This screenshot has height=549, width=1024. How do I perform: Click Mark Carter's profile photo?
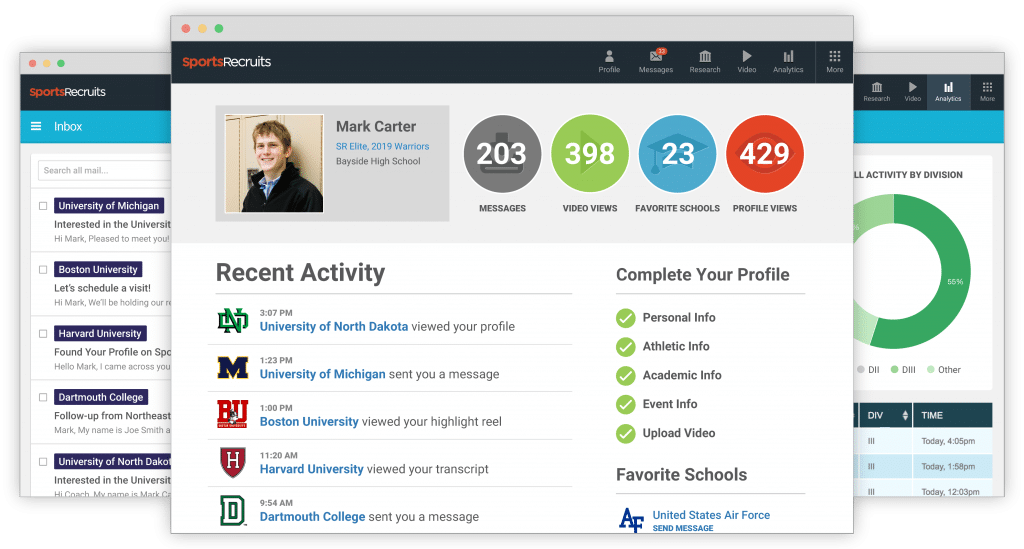(274, 163)
